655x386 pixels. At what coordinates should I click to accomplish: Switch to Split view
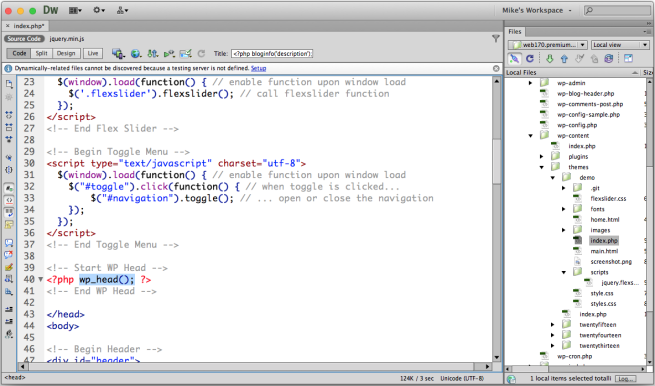click(x=41, y=53)
